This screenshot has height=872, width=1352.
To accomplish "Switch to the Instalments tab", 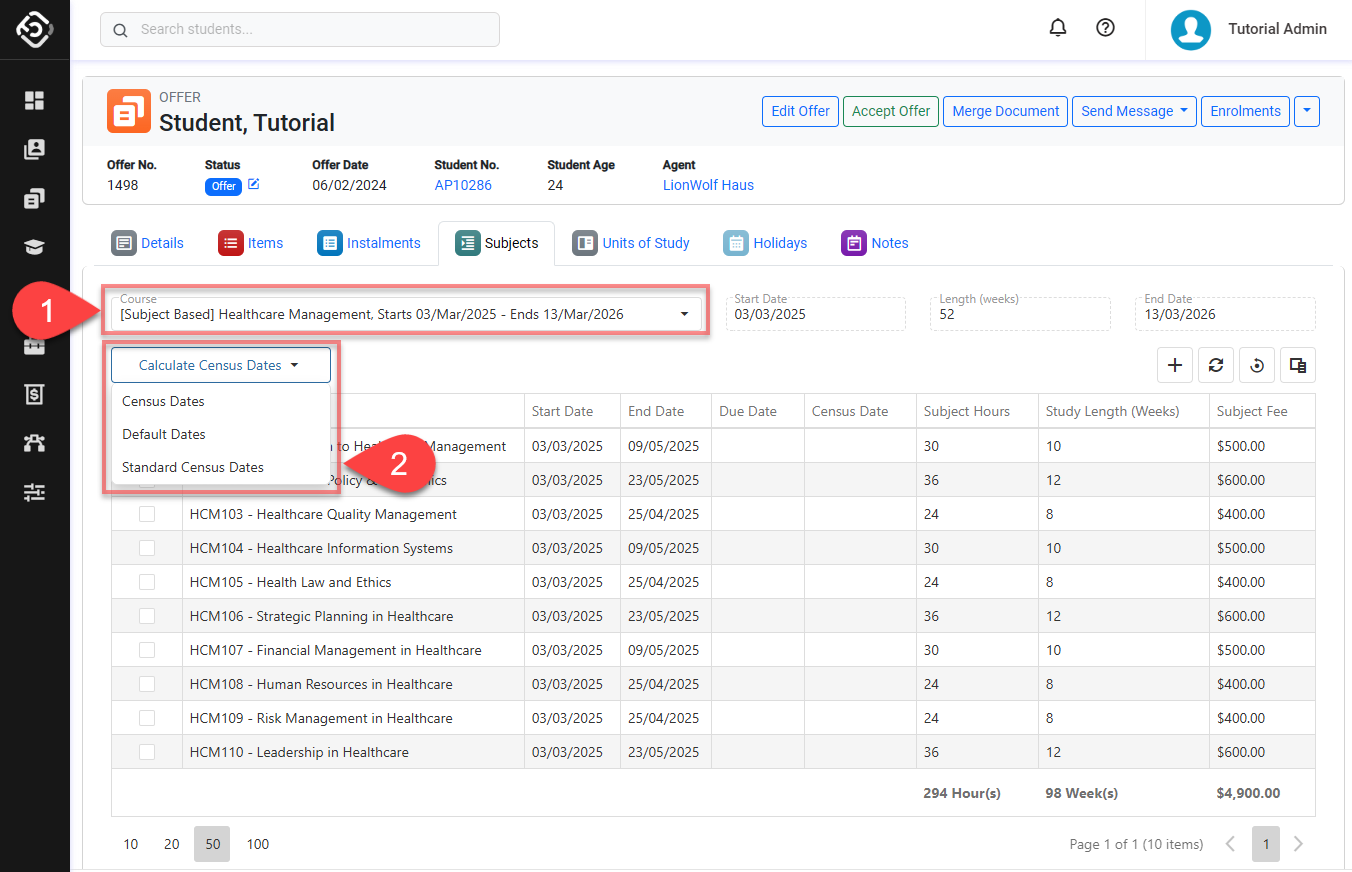I will click(369, 243).
